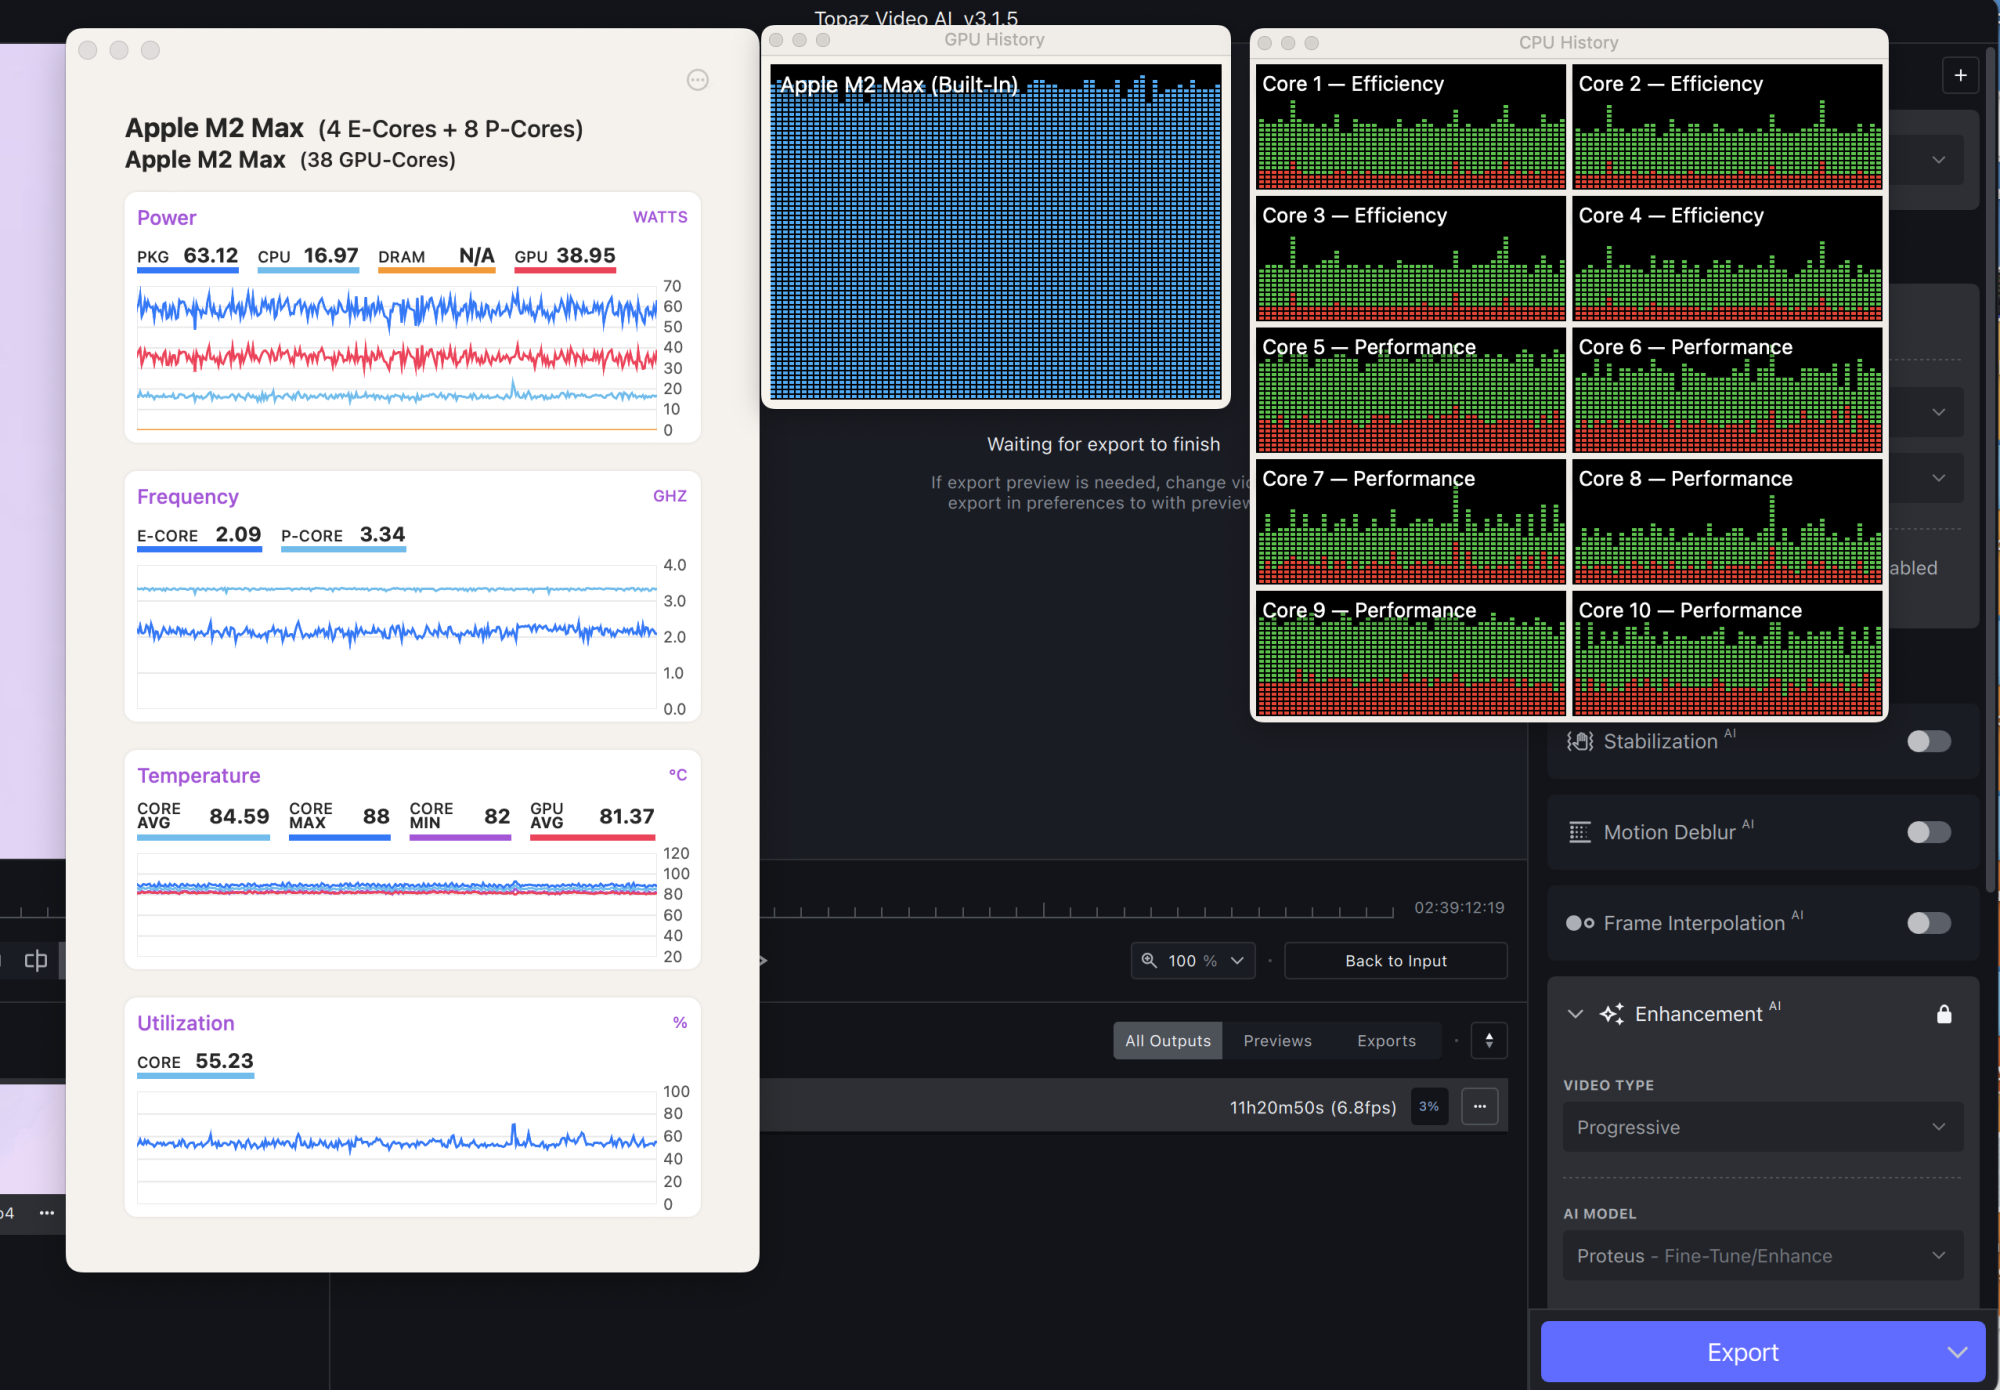Viewport: 2000px width, 1390px height.
Task: Click the ellipsis icon in power monitor window
Action: click(x=698, y=80)
